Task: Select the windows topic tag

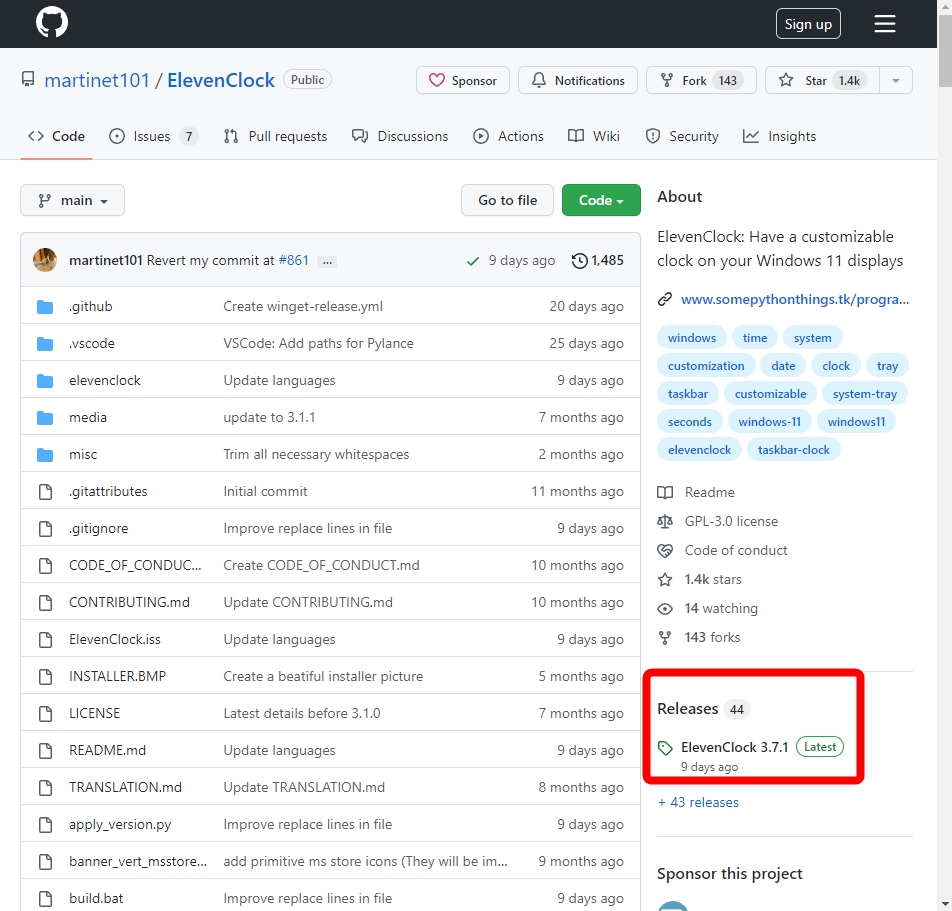Action: click(x=692, y=338)
